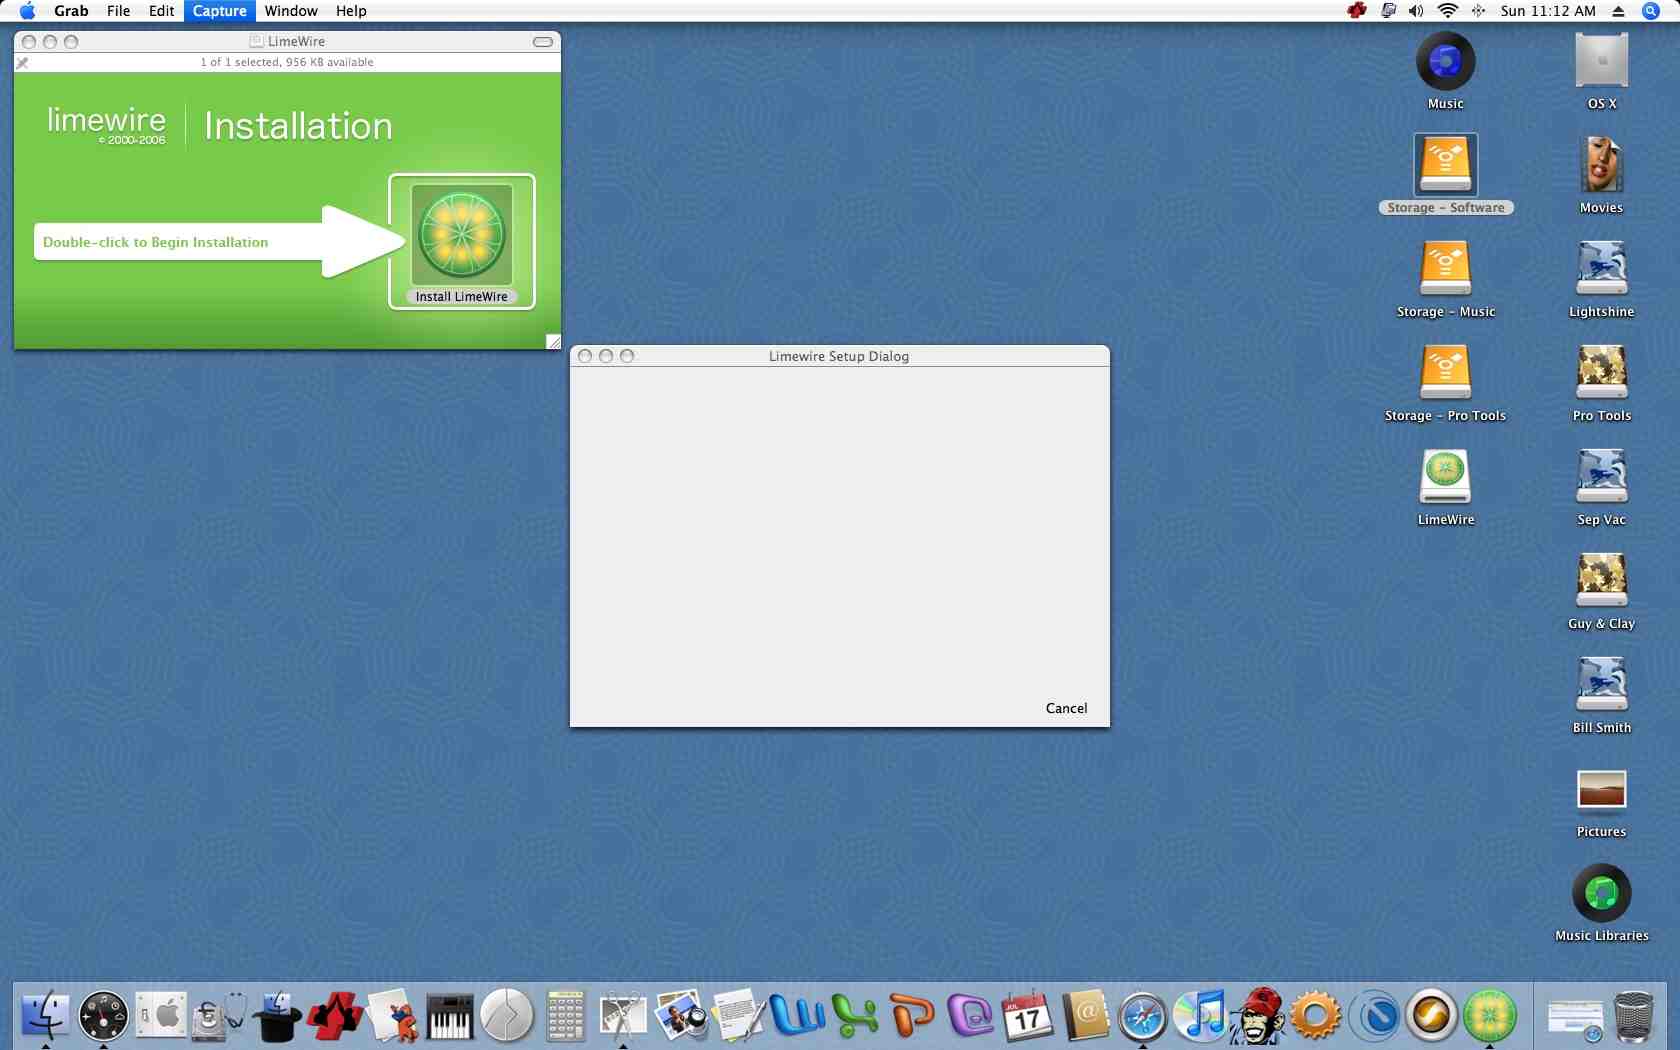The image size is (1680, 1050).
Task: Open the Music Libraries desktop icon
Action: coord(1601,893)
